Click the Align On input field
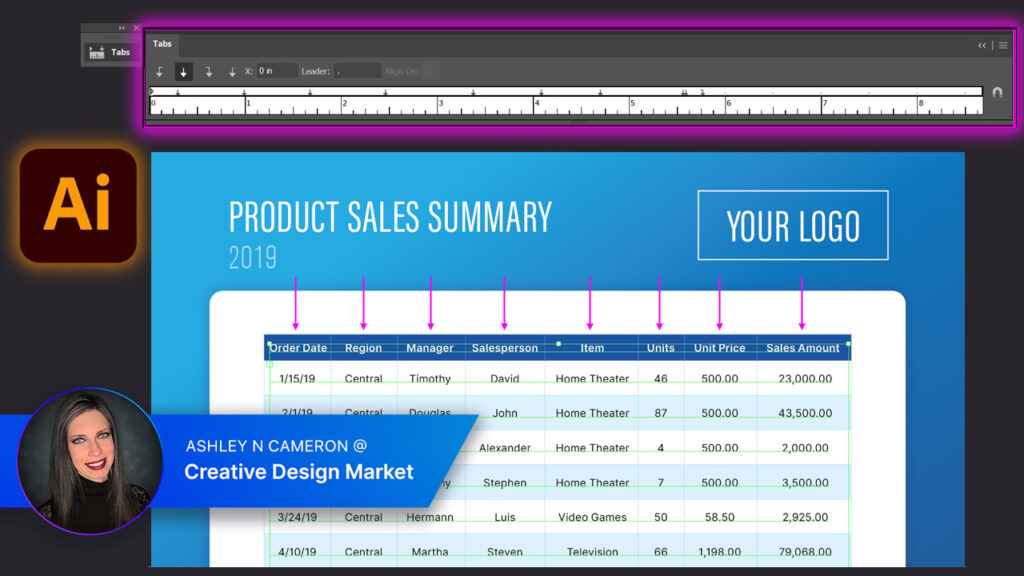The image size is (1024, 576). (x=430, y=71)
